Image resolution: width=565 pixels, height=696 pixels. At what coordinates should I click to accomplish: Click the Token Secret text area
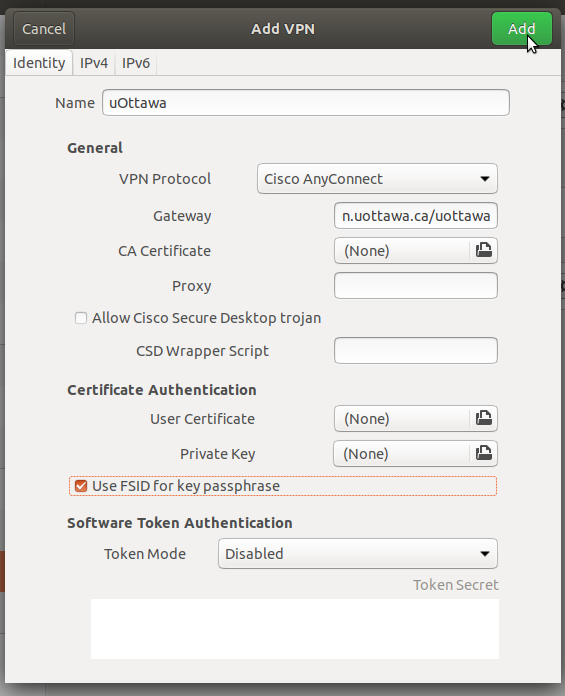tap(295, 629)
